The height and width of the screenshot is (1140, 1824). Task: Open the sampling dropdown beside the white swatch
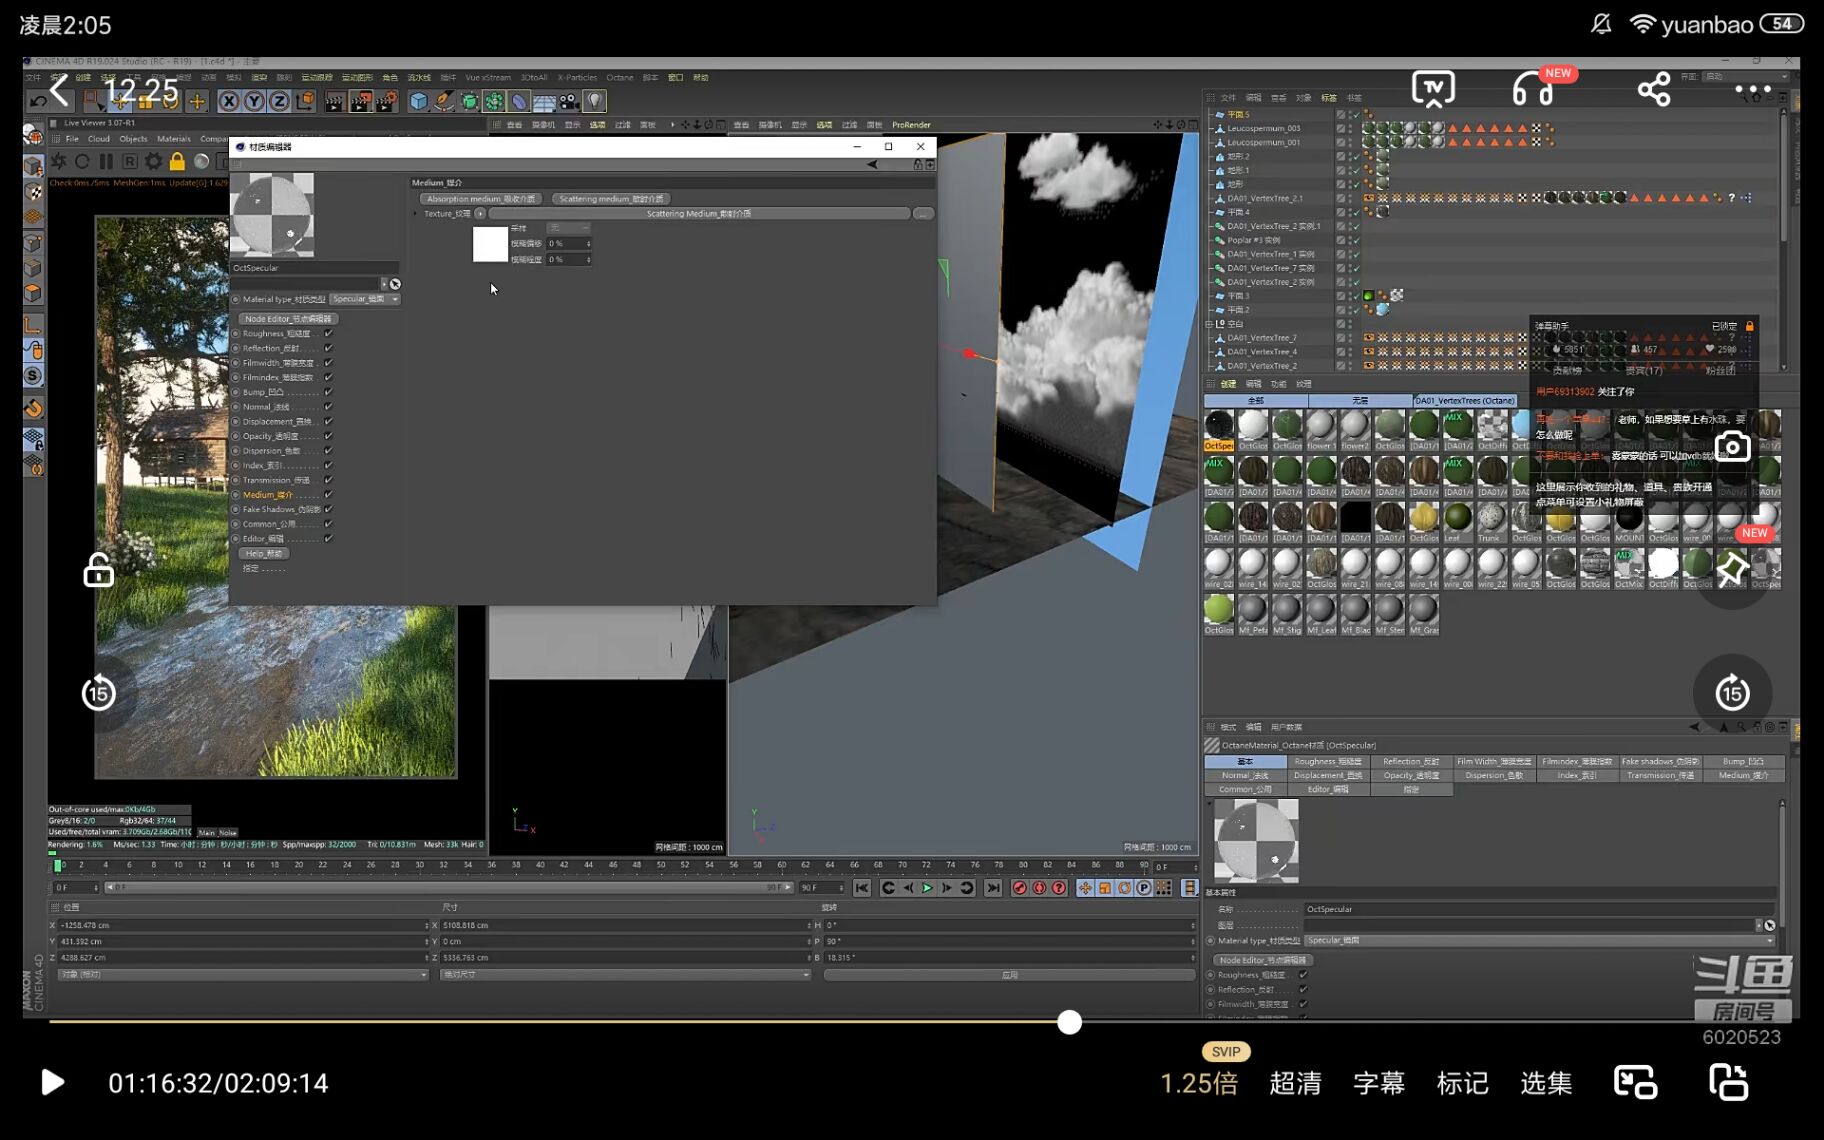click(x=568, y=228)
